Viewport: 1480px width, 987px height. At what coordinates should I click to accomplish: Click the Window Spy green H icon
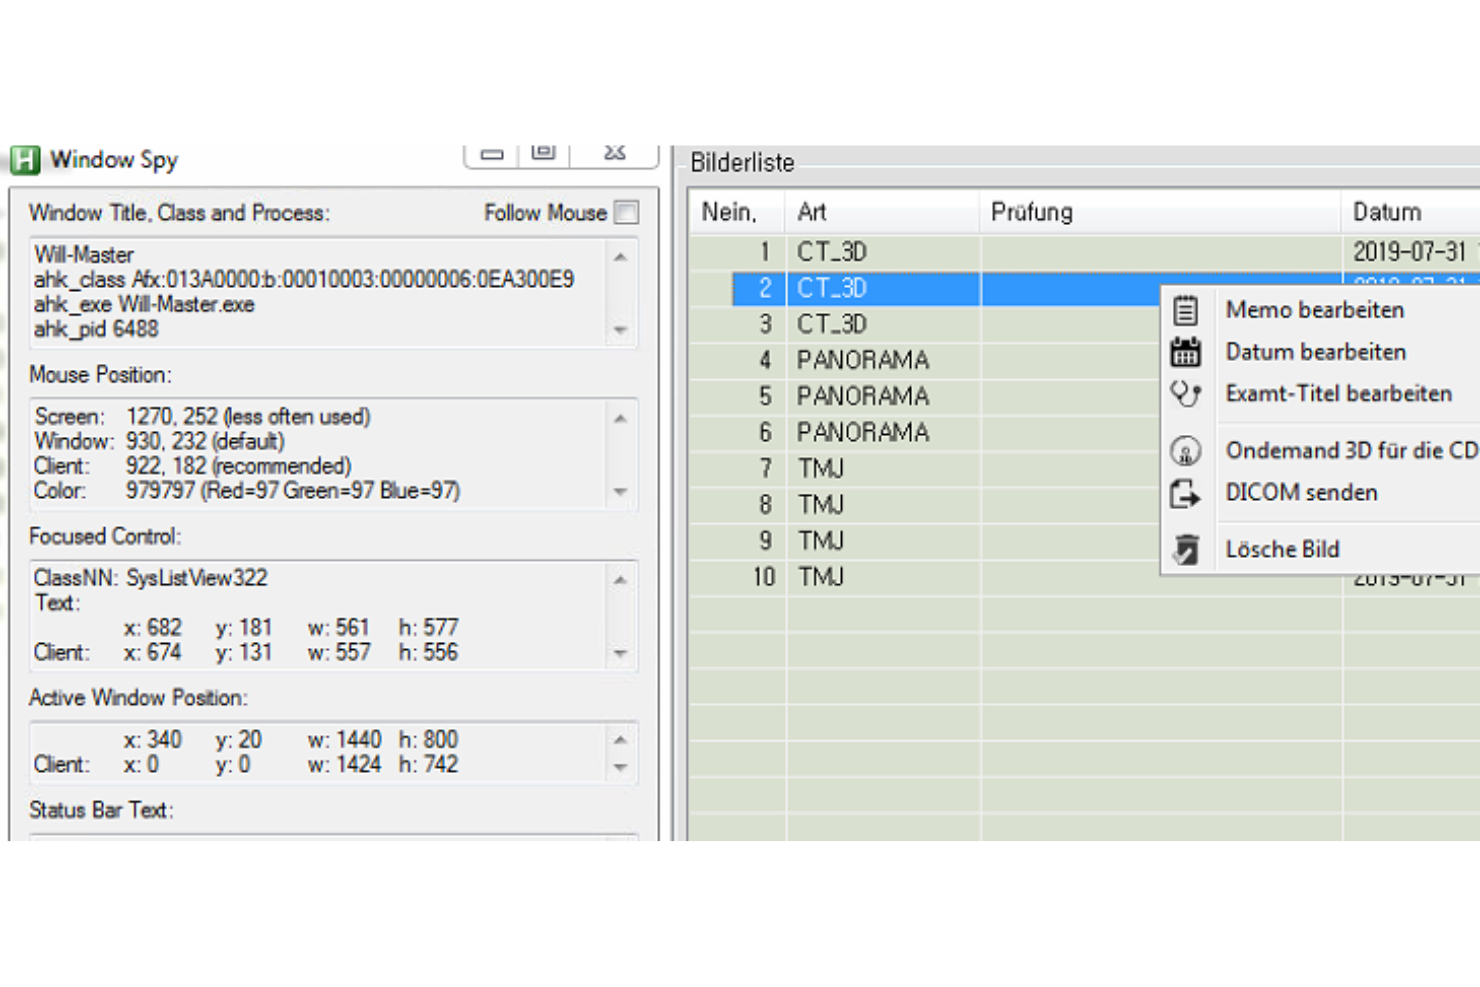[25, 160]
